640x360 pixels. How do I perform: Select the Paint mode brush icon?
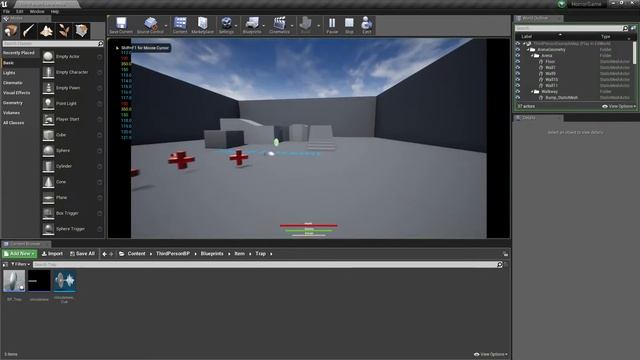coord(28,31)
